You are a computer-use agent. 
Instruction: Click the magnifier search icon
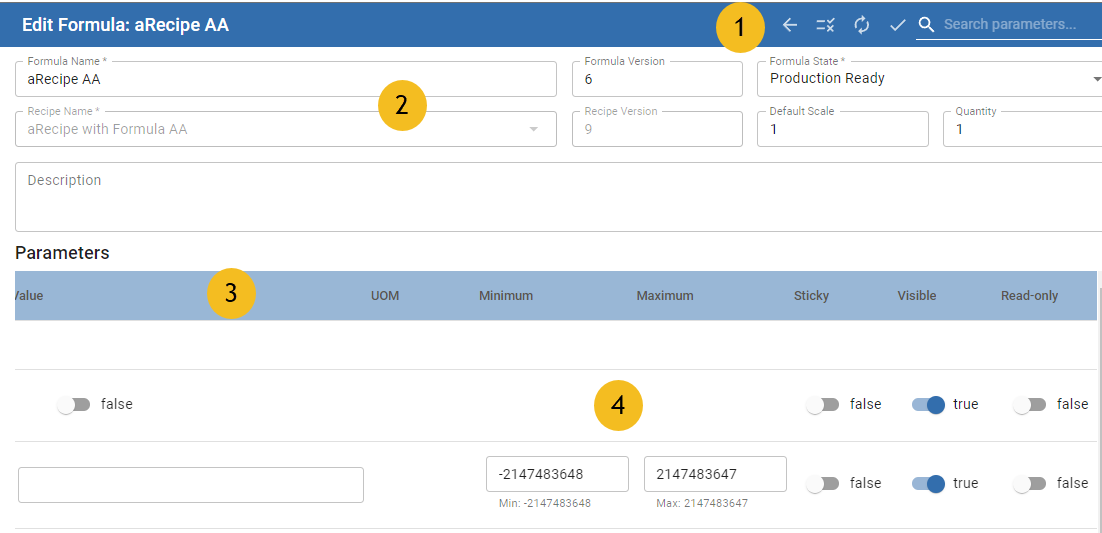click(x=927, y=25)
